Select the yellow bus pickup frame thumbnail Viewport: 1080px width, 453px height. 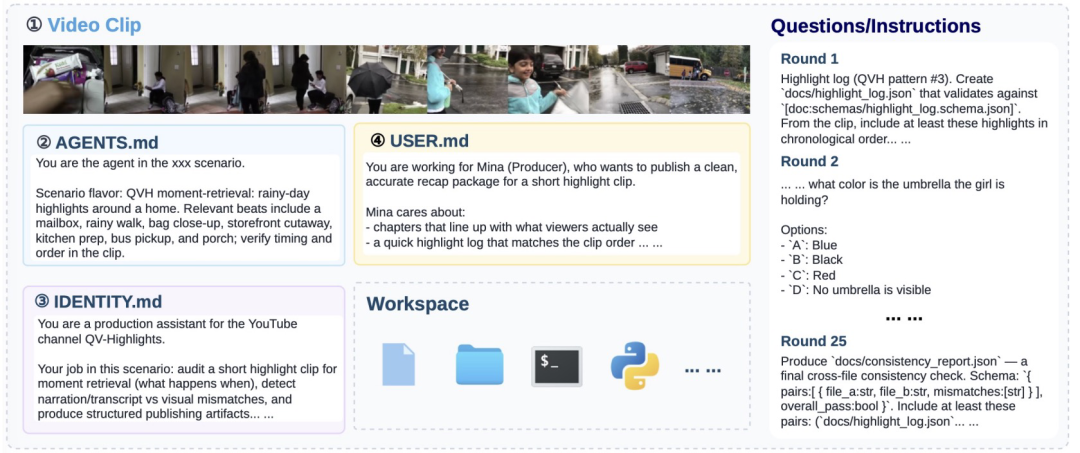709,79
